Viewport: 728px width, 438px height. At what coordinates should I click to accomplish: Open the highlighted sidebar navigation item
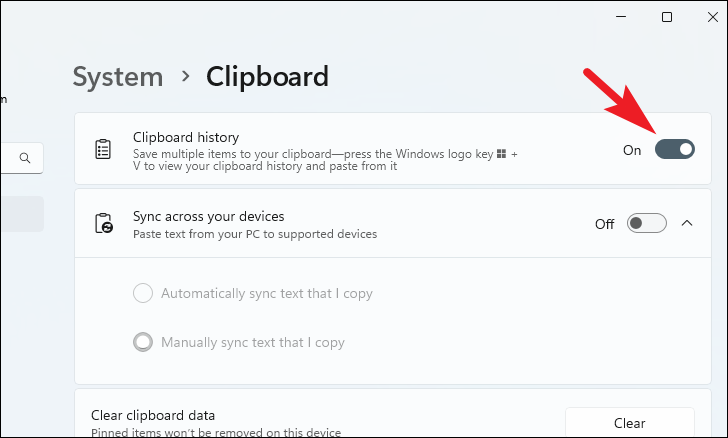click(x=22, y=214)
